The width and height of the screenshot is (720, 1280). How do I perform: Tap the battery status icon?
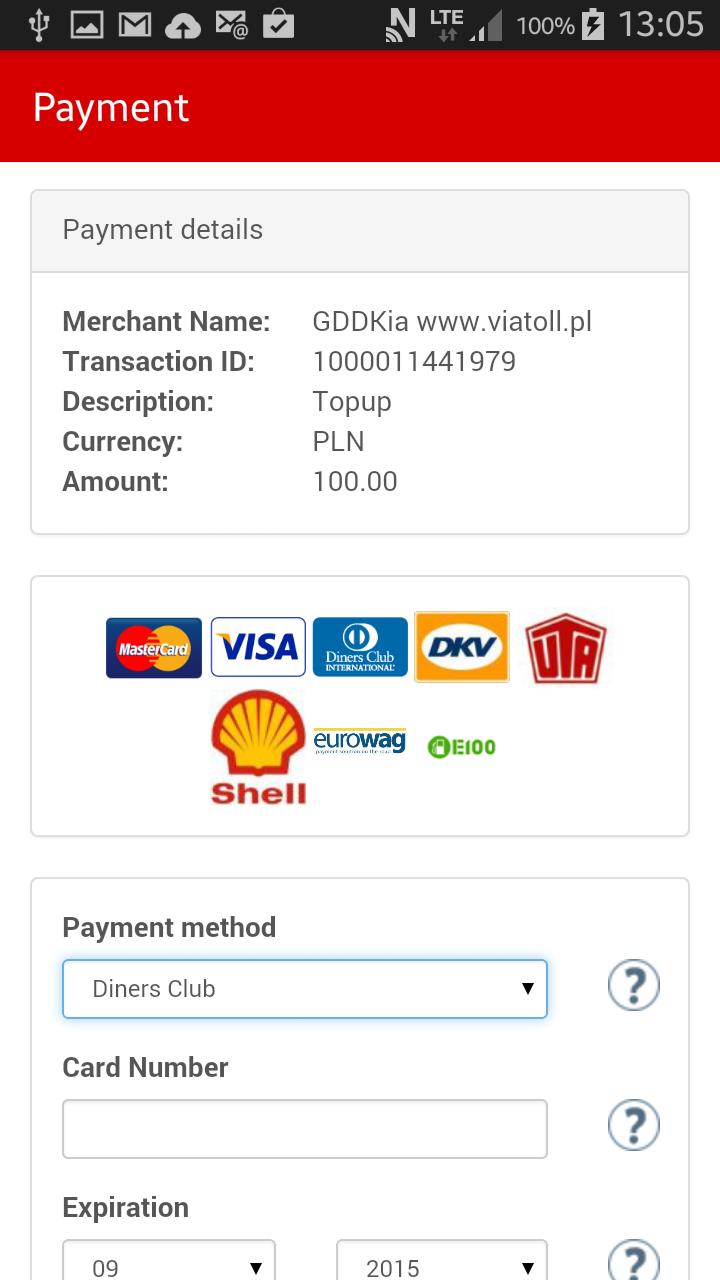tap(593, 25)
